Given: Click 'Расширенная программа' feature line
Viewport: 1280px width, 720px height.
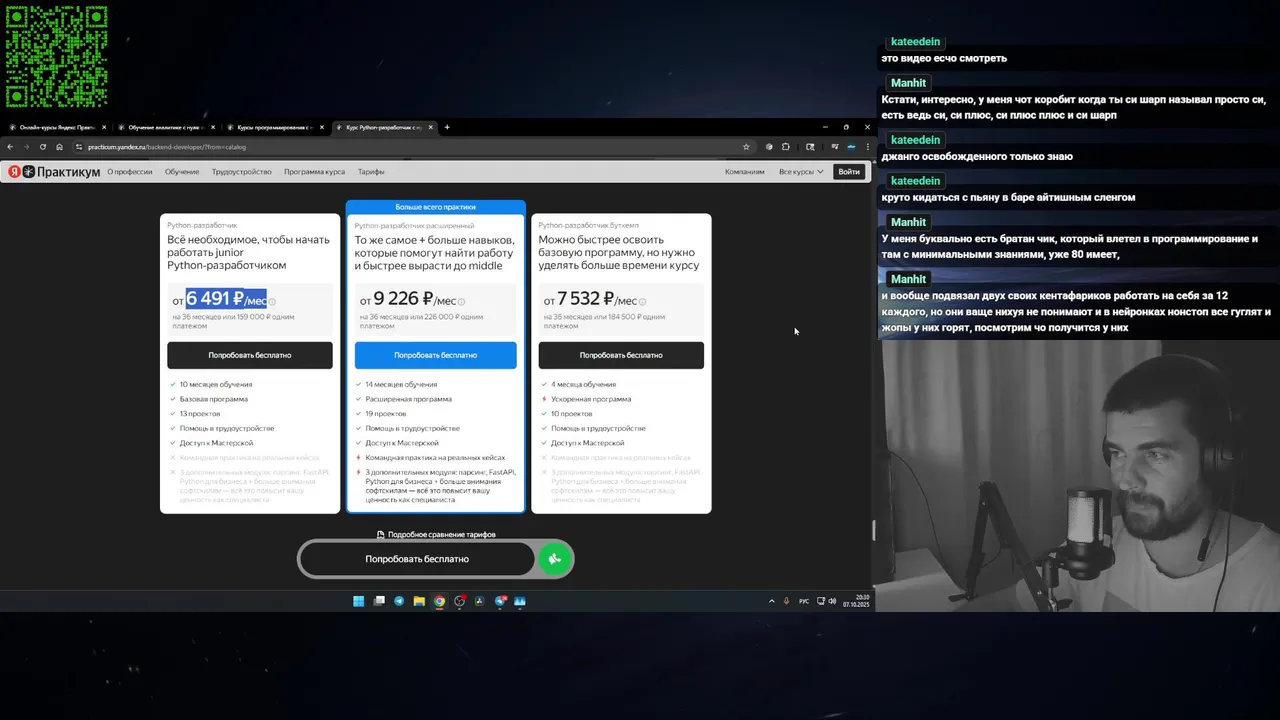Looking at the screenshot, I should [x=408, y=399].
